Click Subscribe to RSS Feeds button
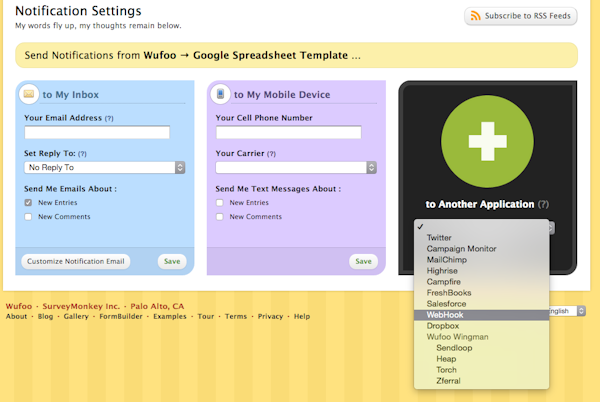The width and height of the screenshot is (600, 402). [x=521, y=16]
